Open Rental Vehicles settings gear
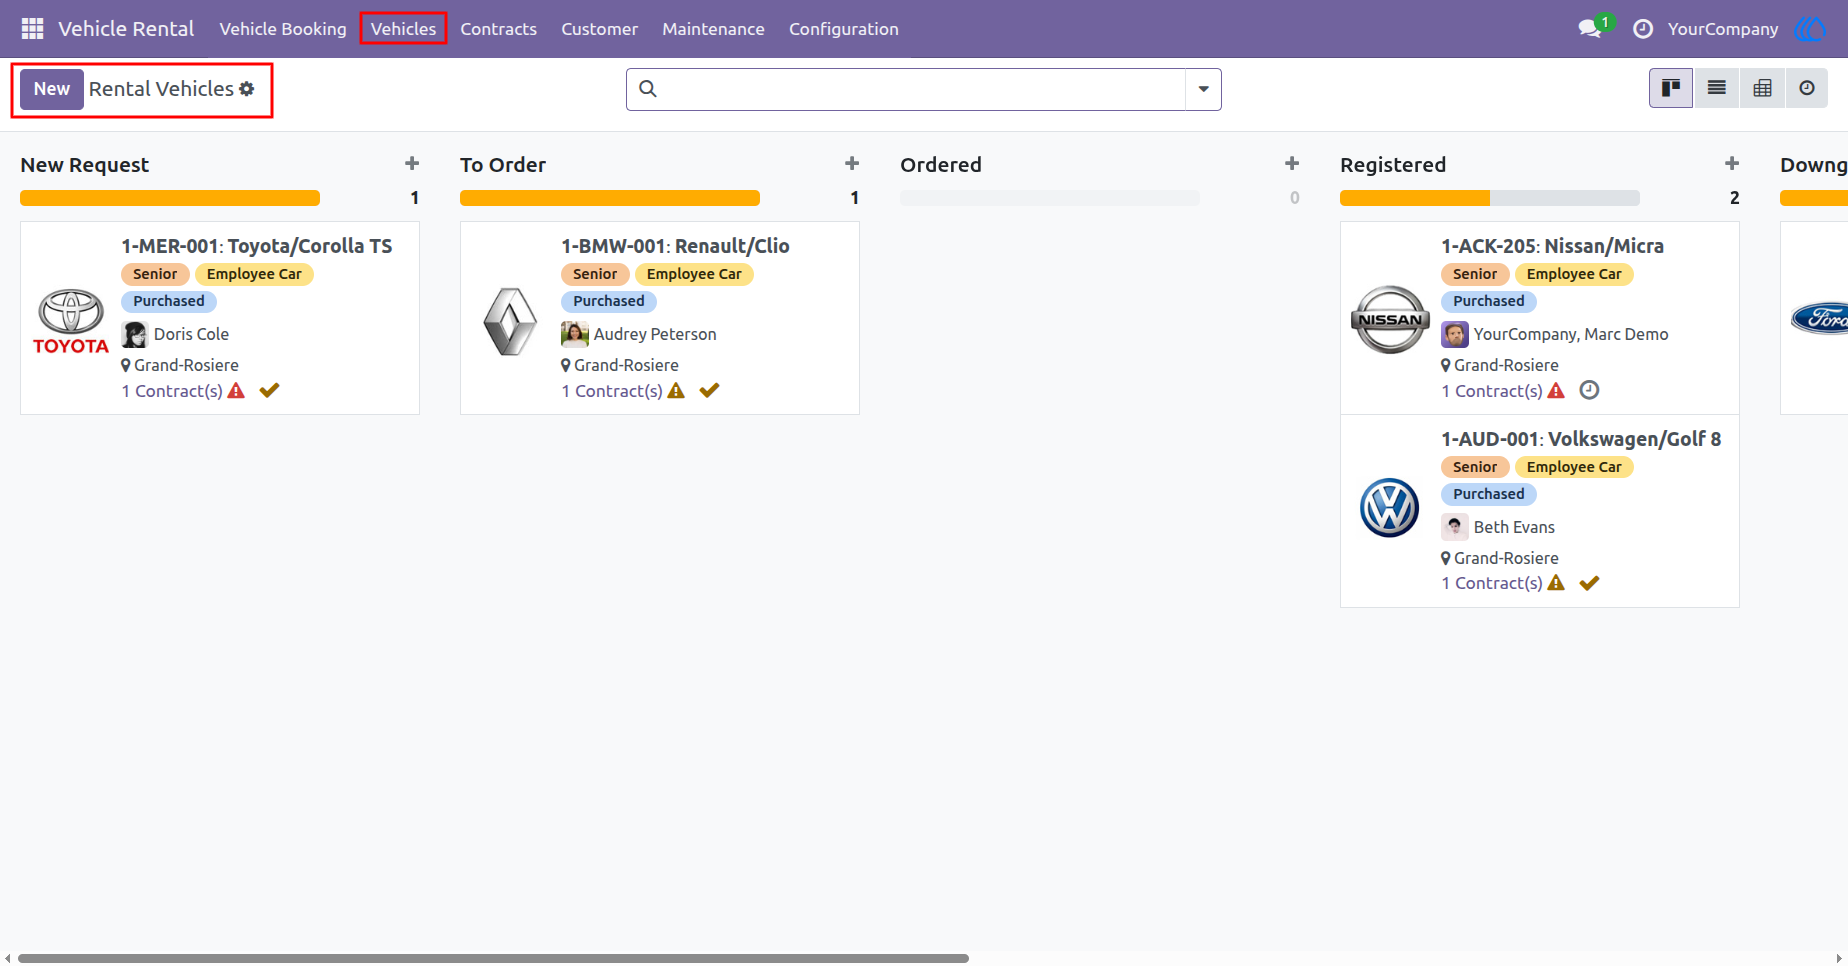The image size is (1848, 966). click(247, 89)
